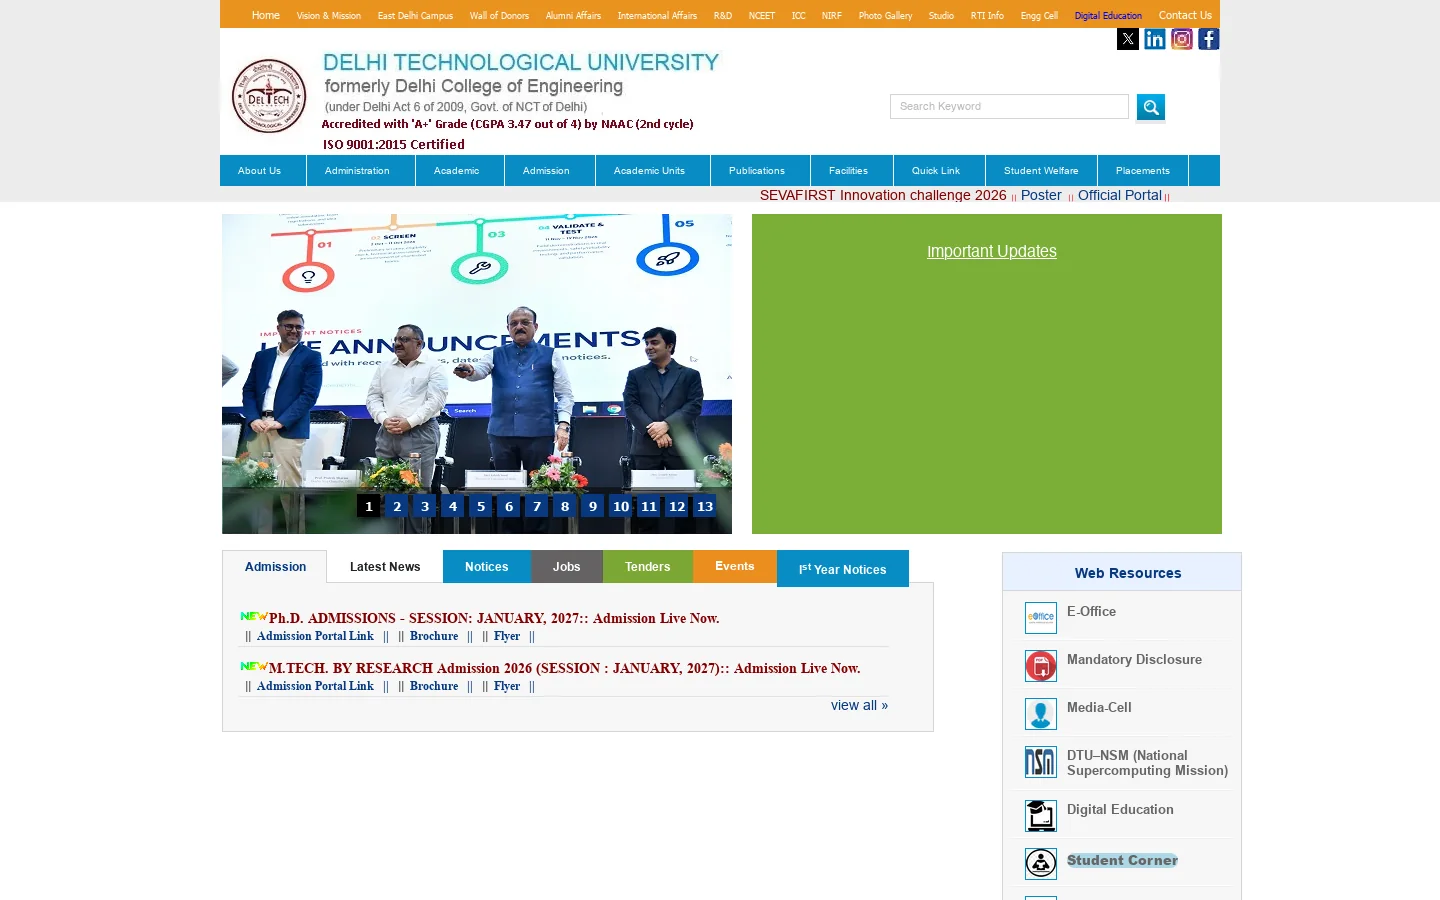Open the X (Twitter) social icon

tap(1128, 39)
